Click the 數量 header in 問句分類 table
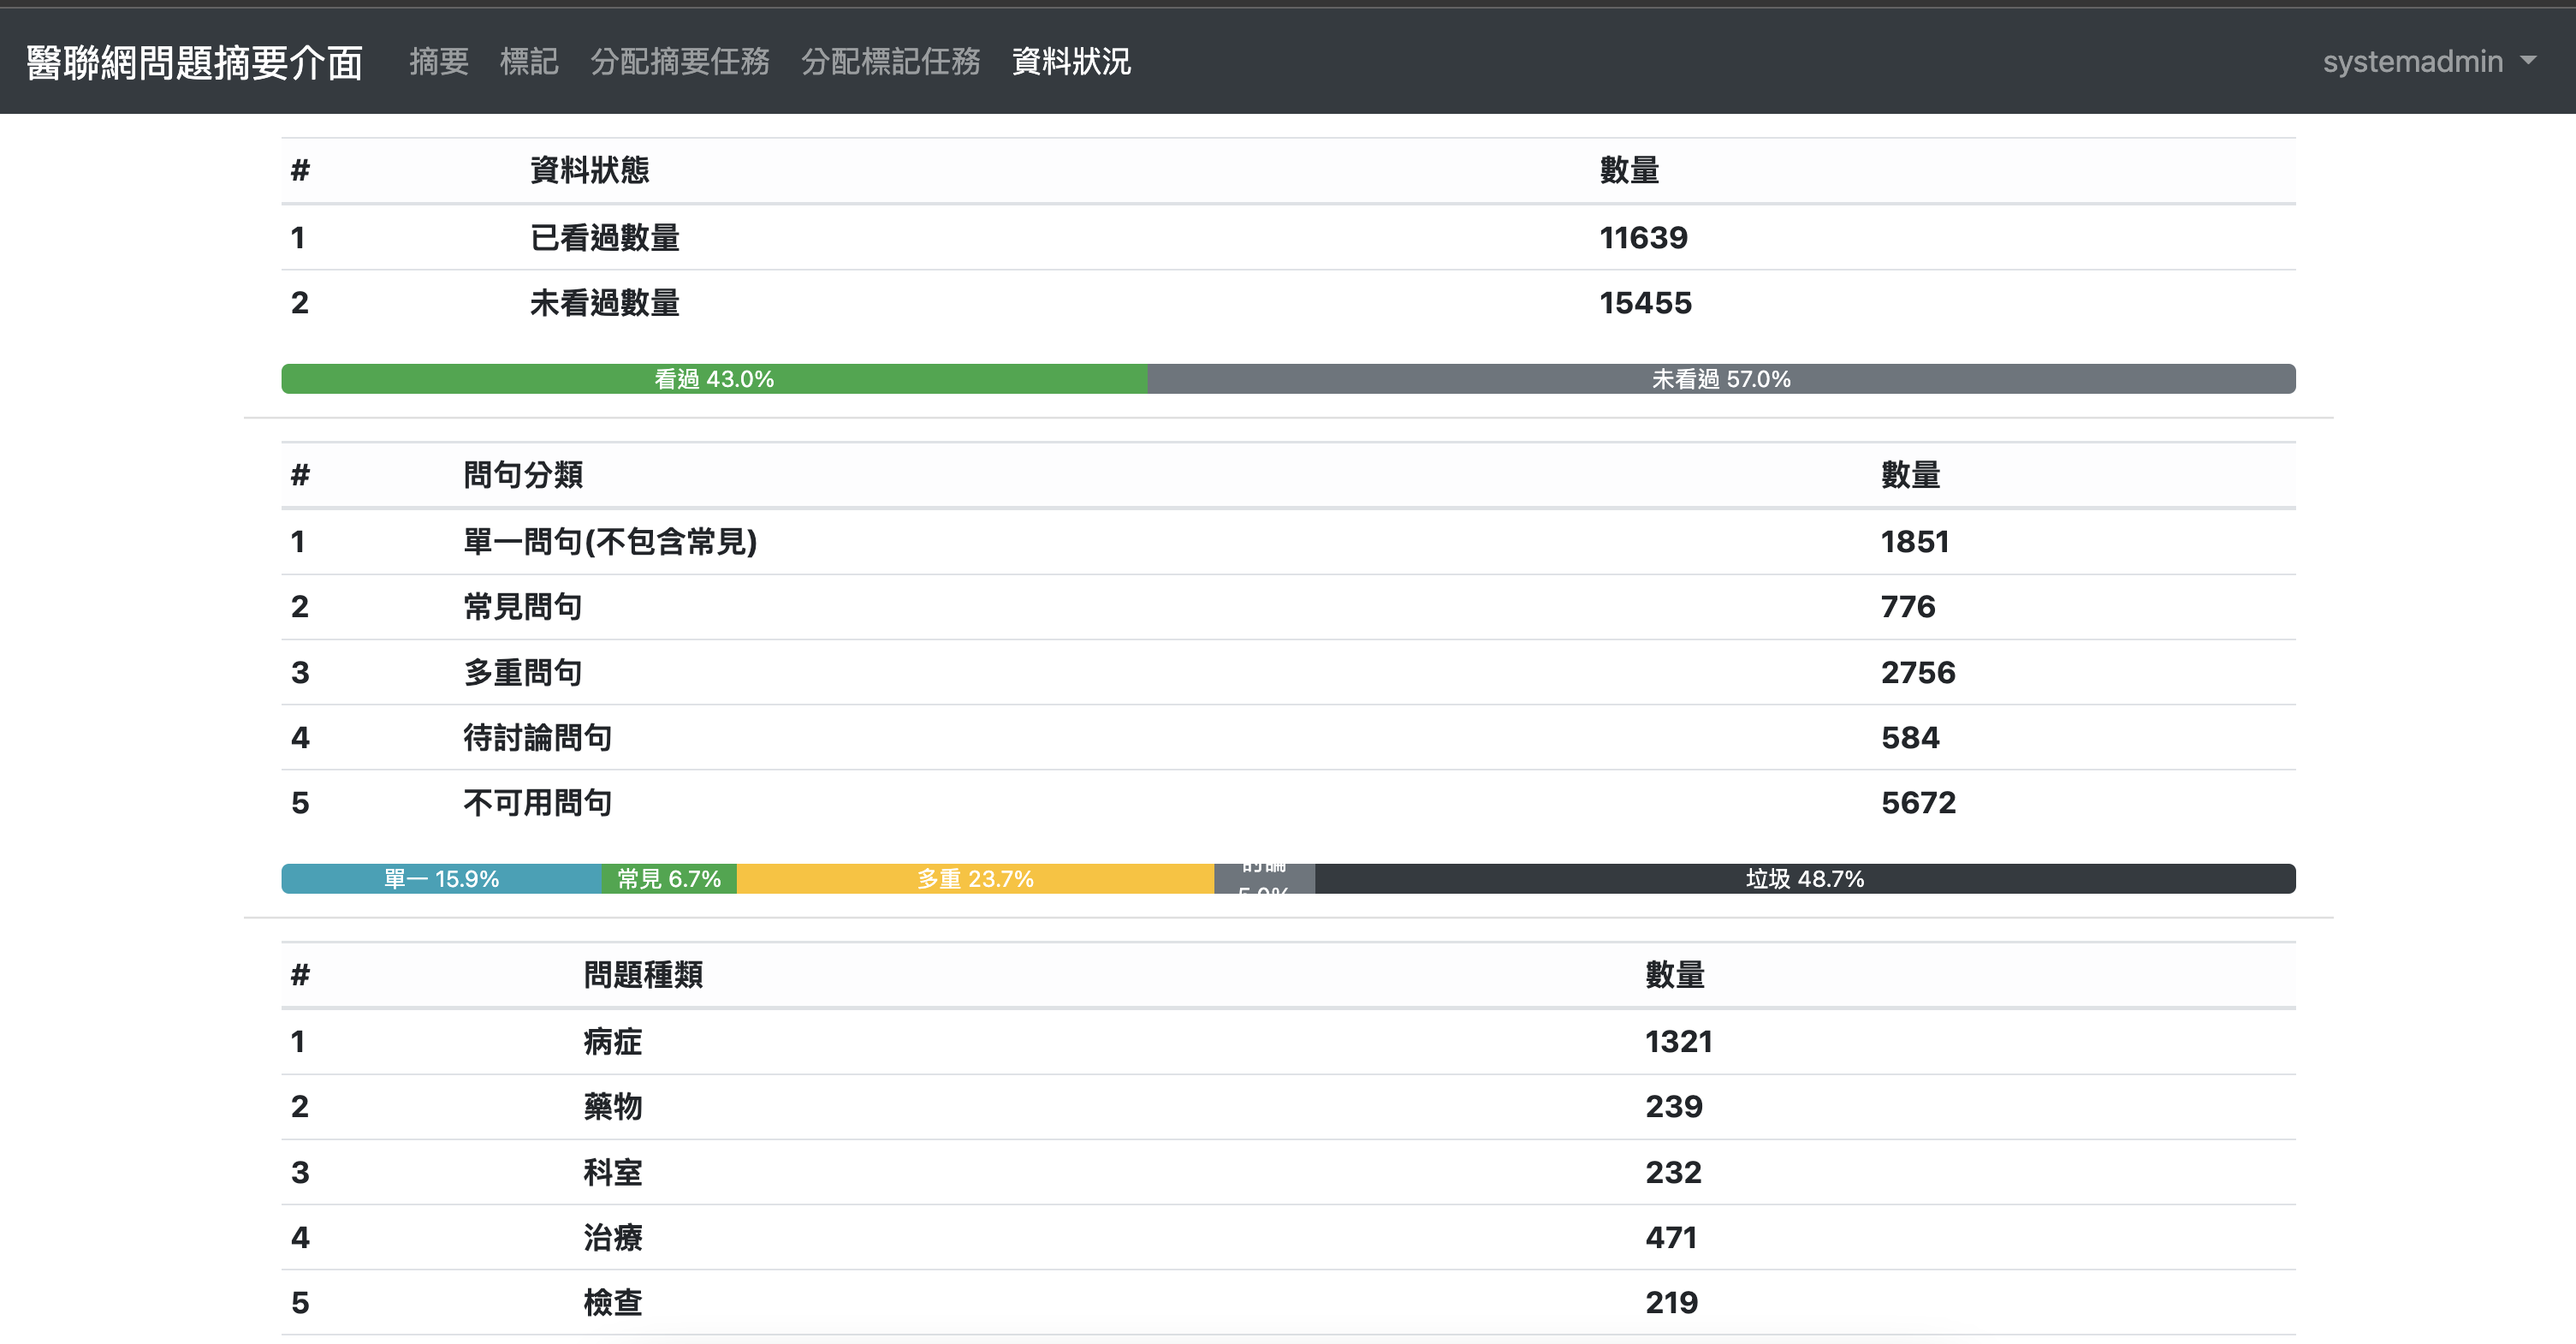The height and width of the screenshot is (1344, 2576). [1910, 475]
